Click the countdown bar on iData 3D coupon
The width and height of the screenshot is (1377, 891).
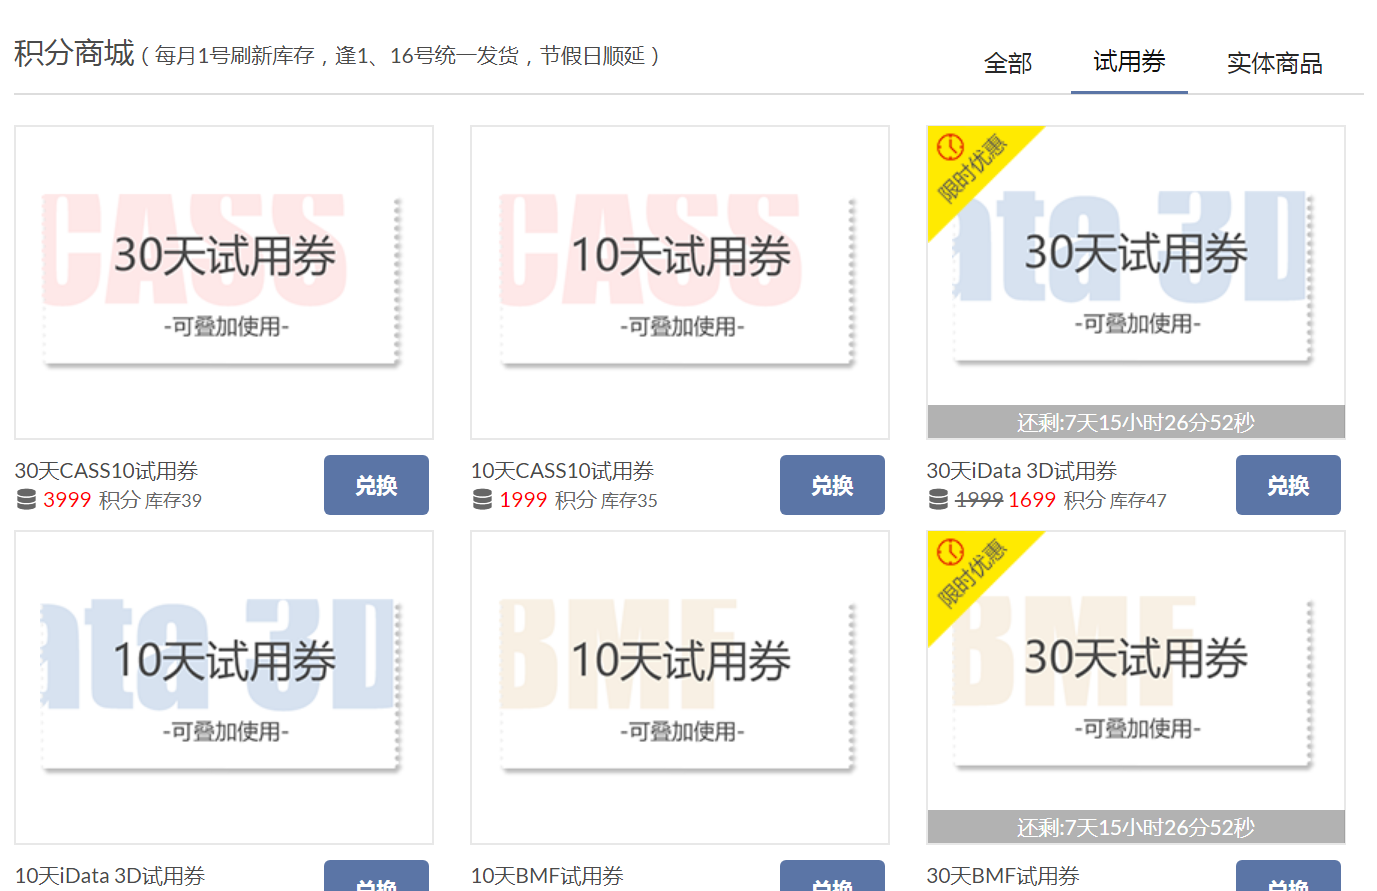(1136, 422)
